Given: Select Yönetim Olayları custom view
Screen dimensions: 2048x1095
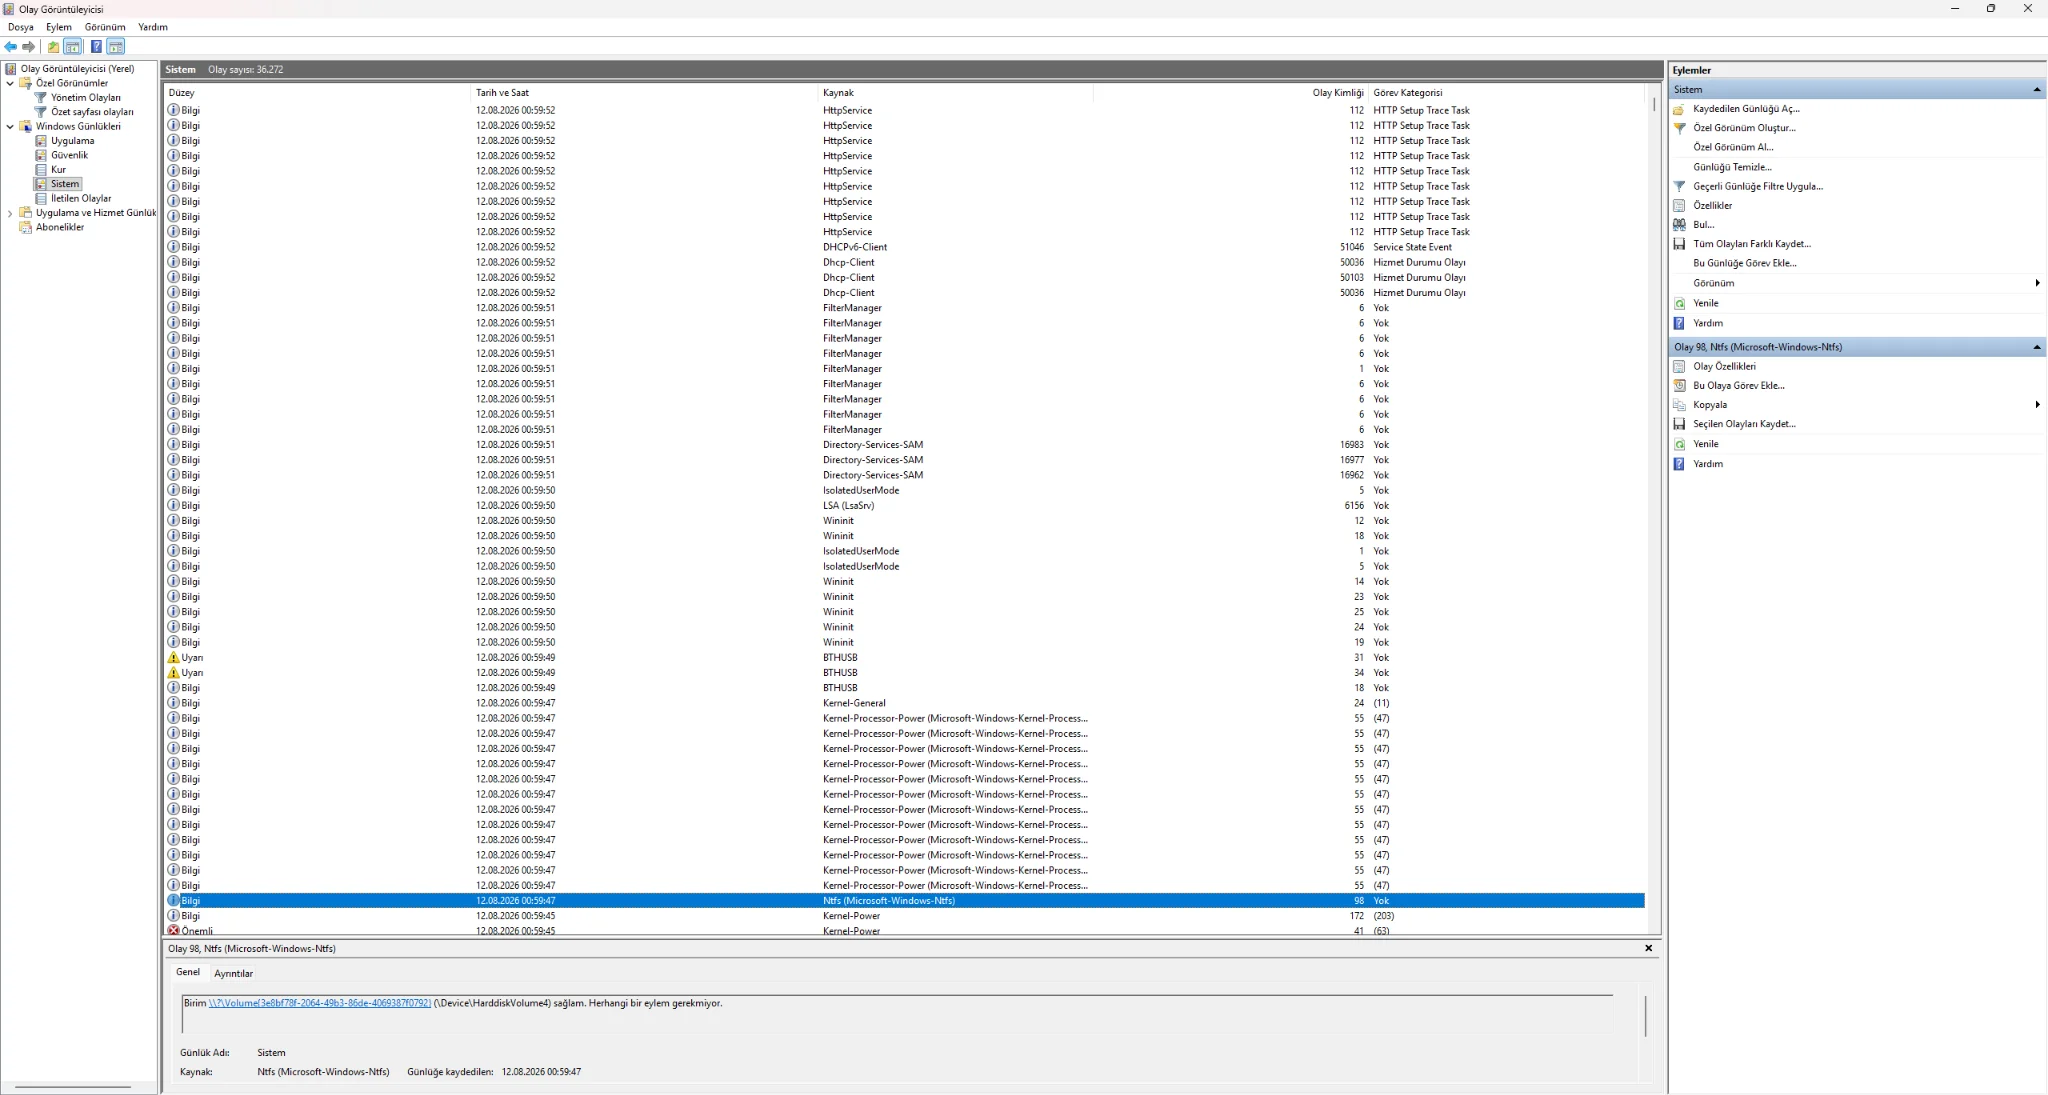Looking at the screenshot, I should pos(85,98).
